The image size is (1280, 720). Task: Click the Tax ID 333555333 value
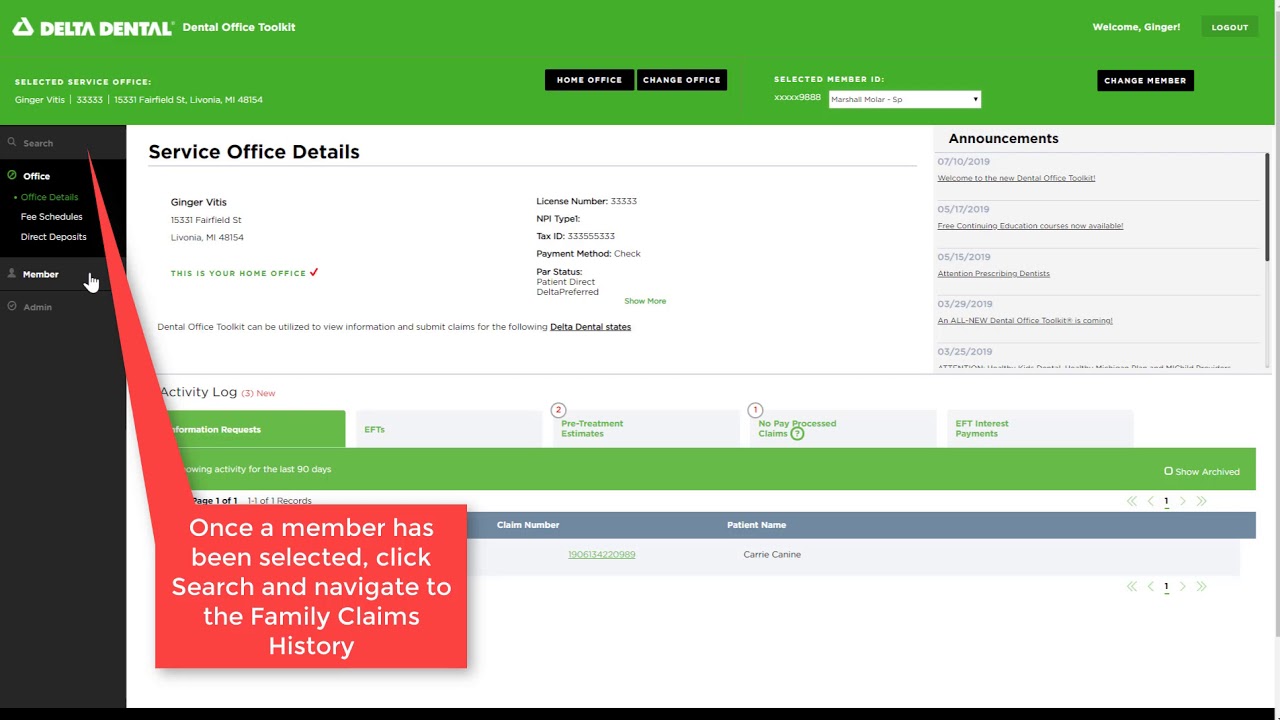(591, 236)
